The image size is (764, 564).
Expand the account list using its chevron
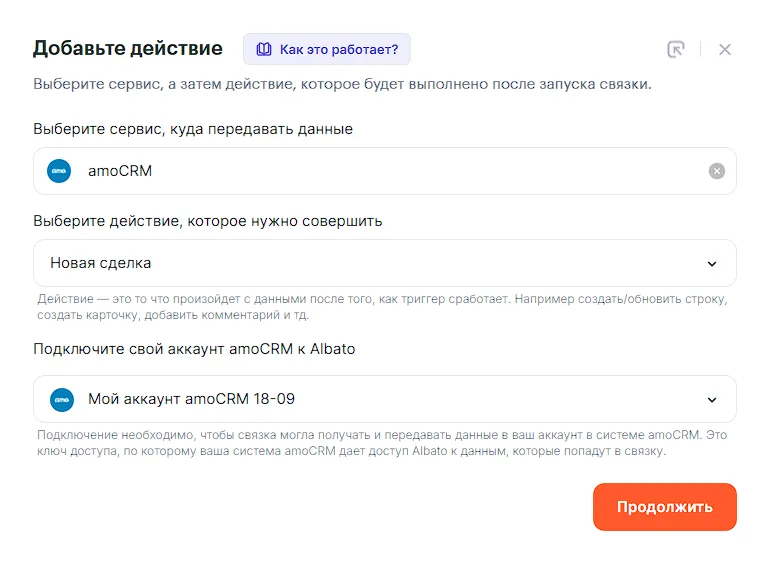712,400
